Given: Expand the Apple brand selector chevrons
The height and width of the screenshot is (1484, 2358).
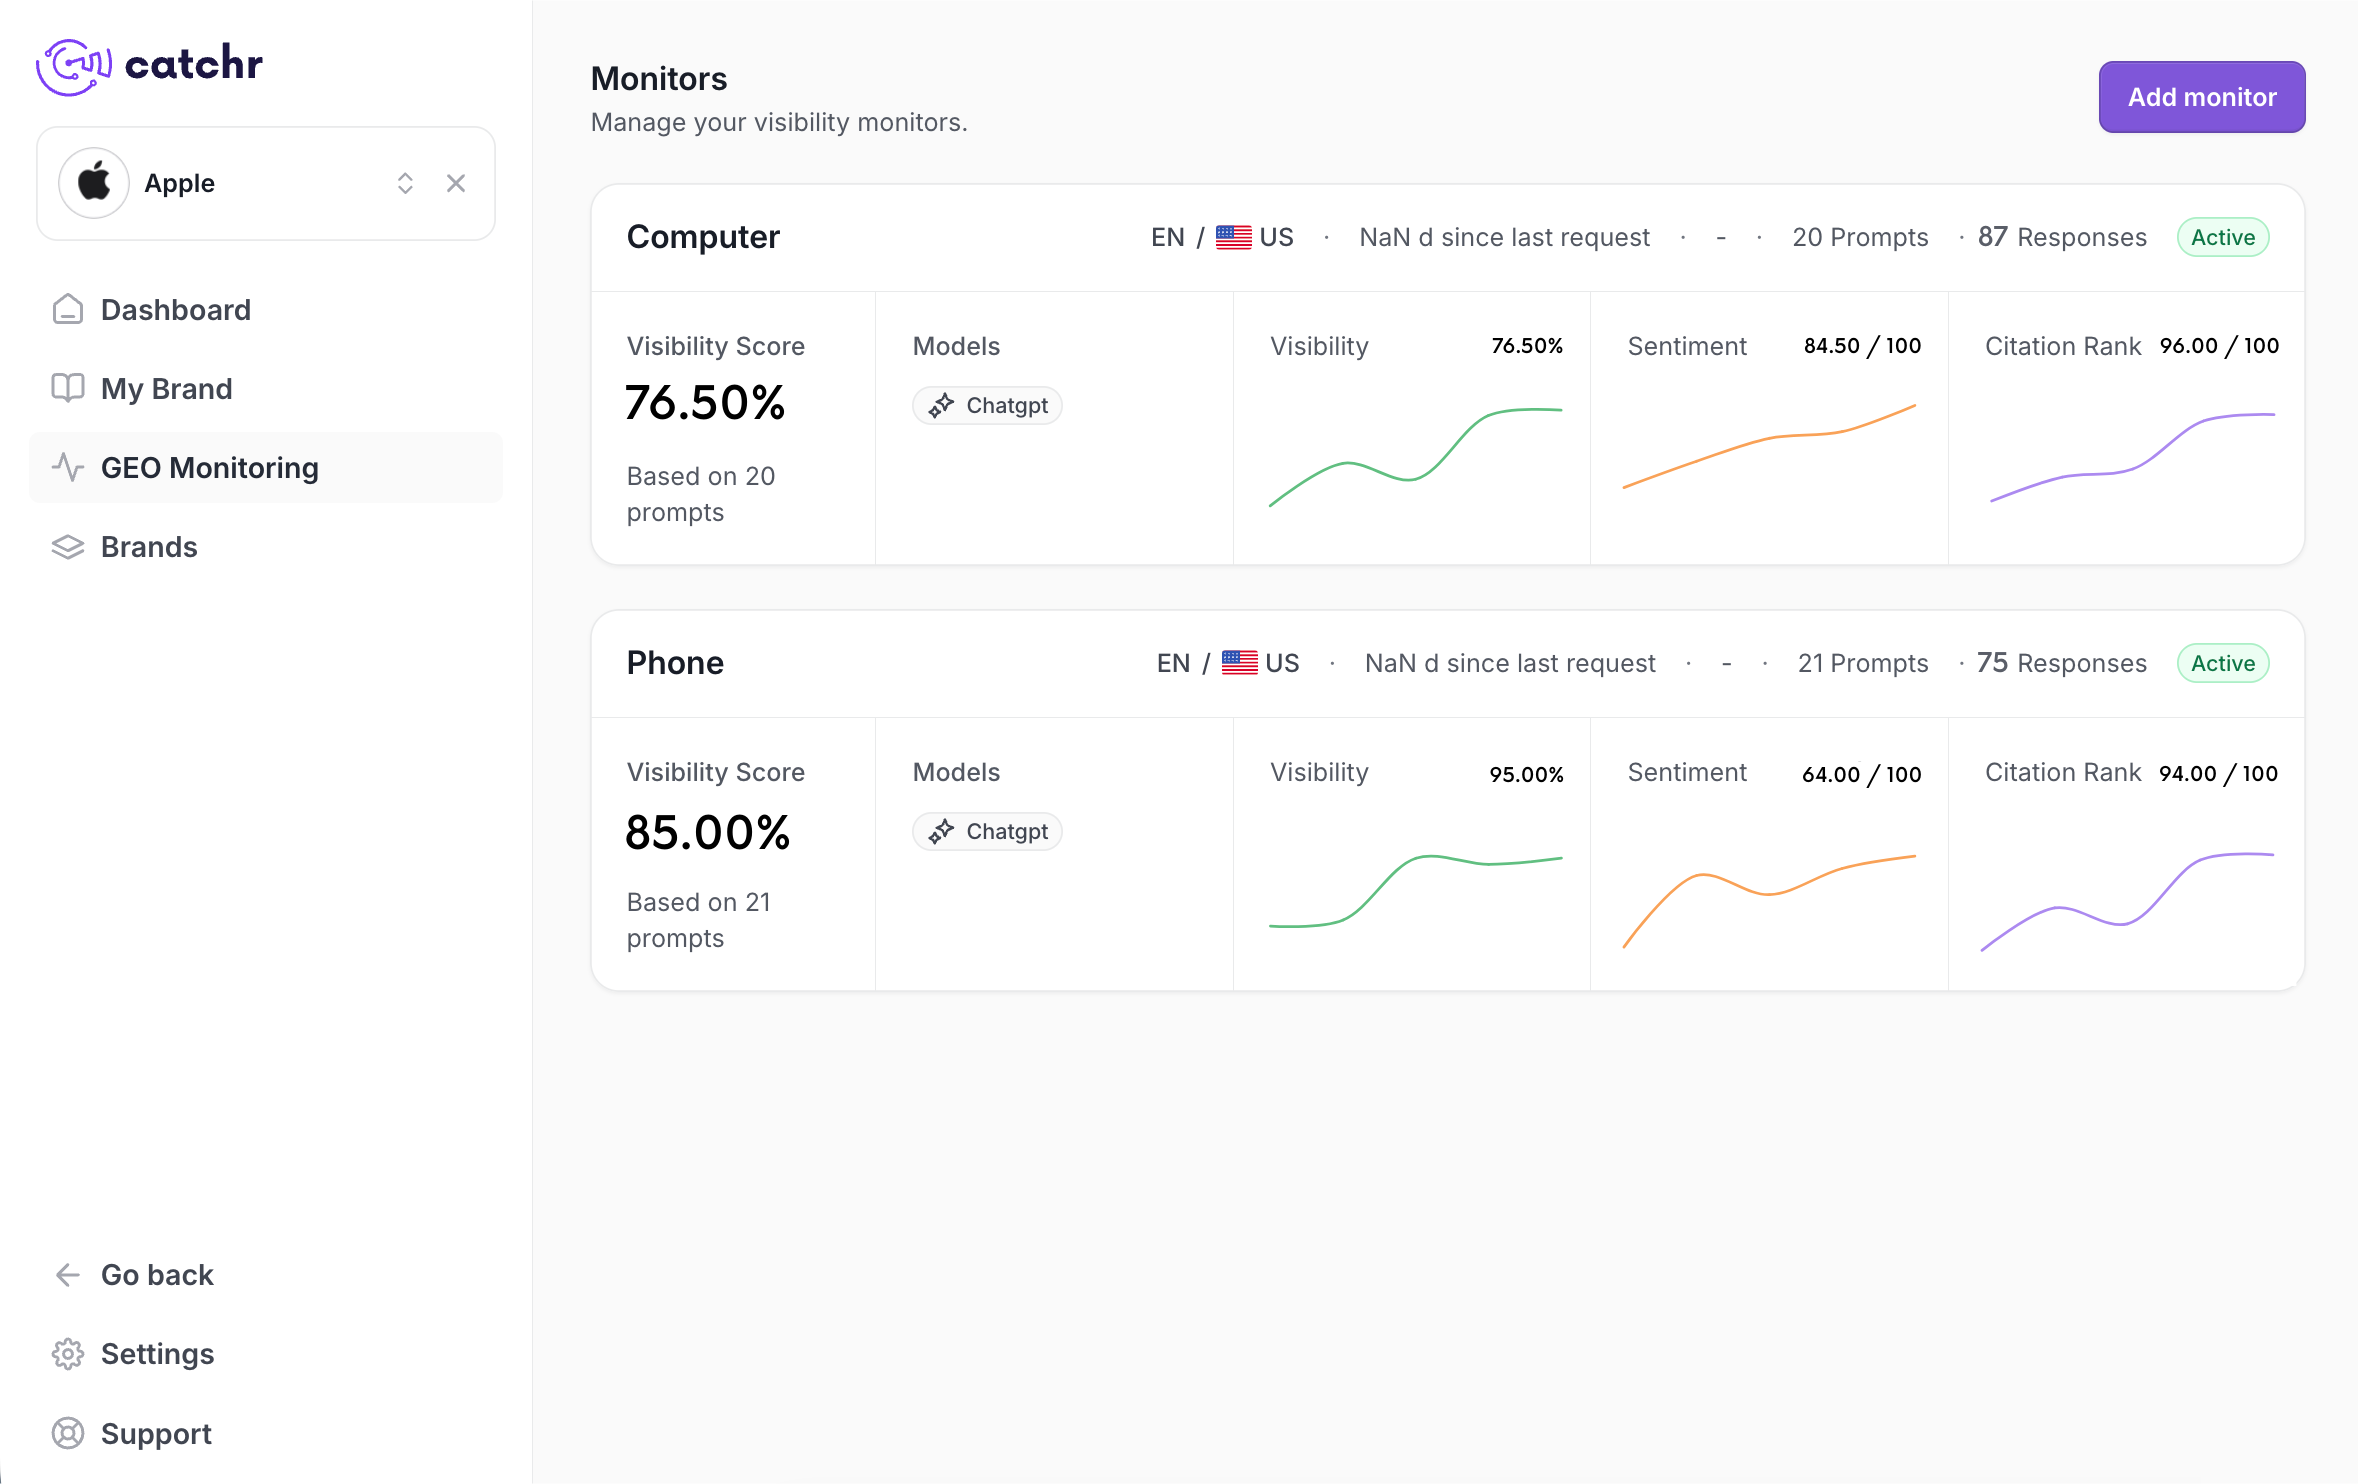Looking at the screenshot, I should 405,183.
